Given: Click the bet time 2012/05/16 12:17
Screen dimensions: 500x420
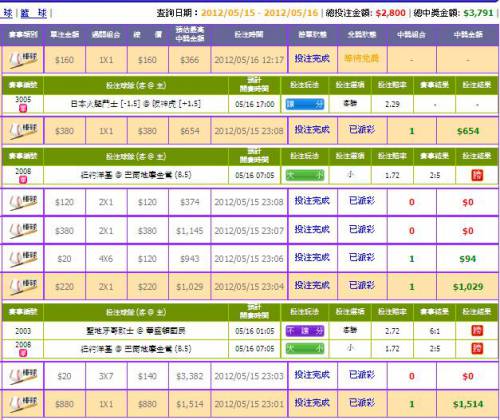Looking at the screenshot, I should point(249,60).
